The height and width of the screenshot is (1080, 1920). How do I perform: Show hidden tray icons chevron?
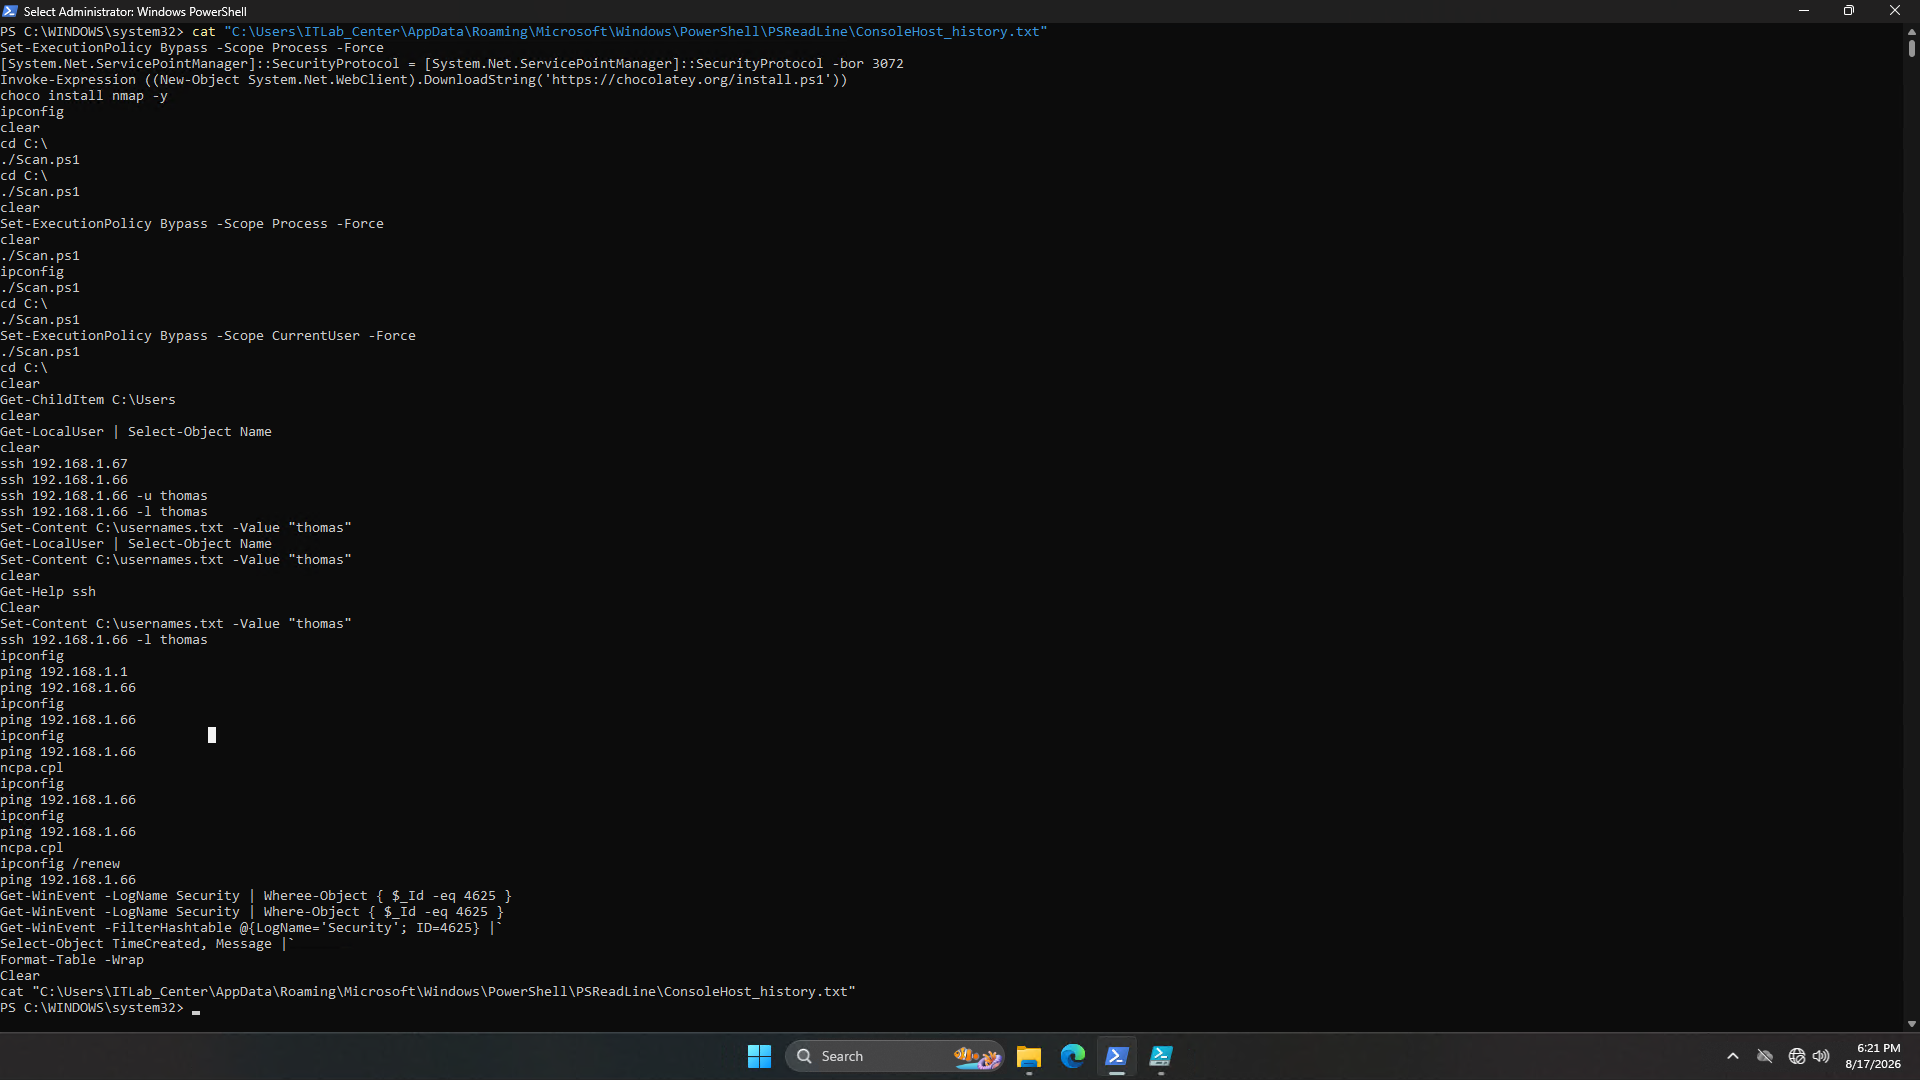point(1733,1056)
